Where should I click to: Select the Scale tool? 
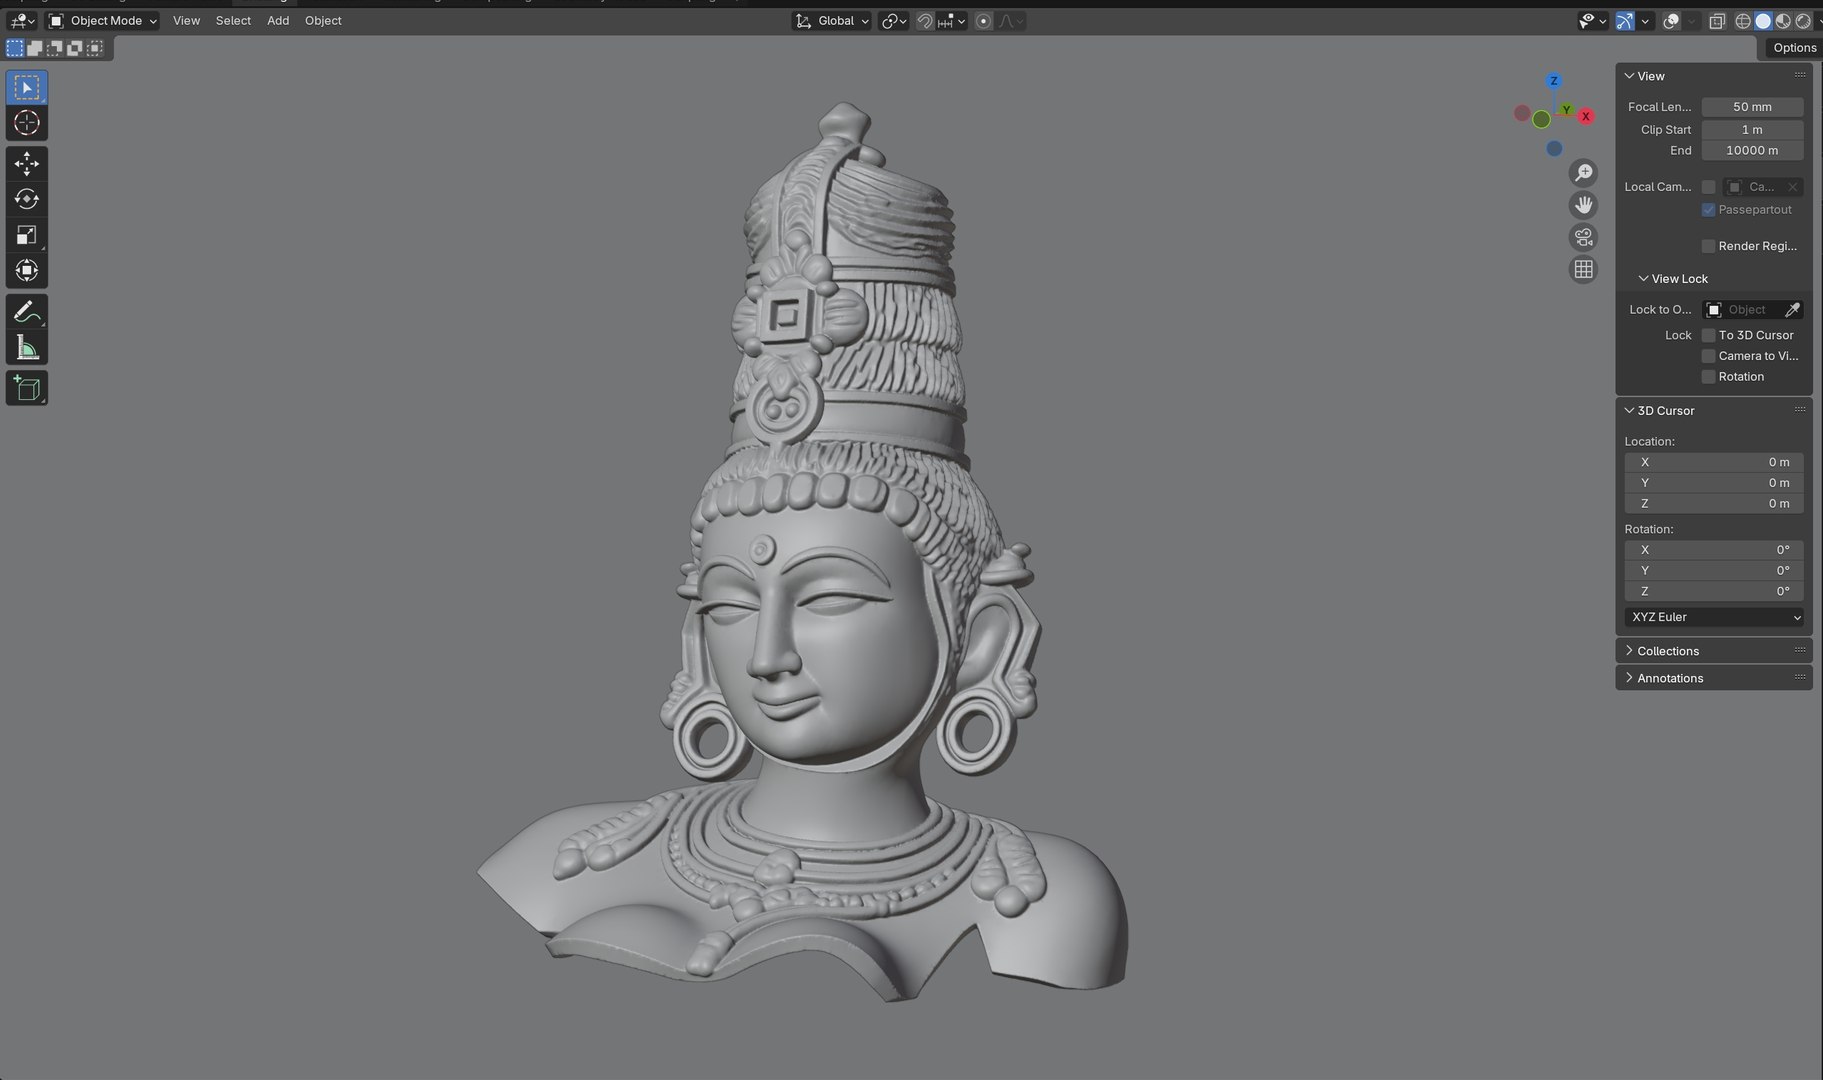27,235
